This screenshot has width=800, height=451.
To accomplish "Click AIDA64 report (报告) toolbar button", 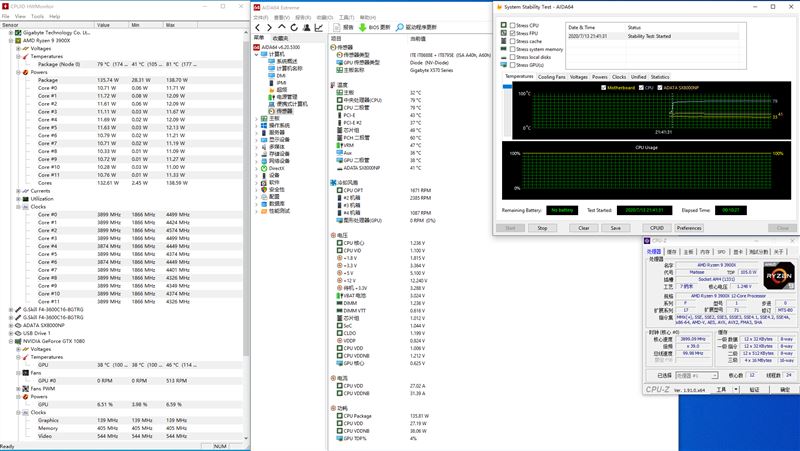I will pyautogui.click(x=343, y=28).
